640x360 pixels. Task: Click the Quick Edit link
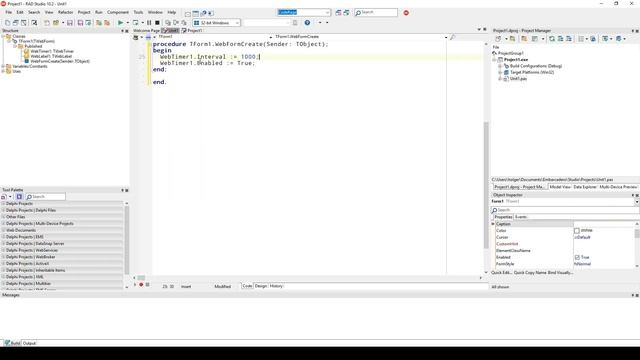[x=501, y=273]
